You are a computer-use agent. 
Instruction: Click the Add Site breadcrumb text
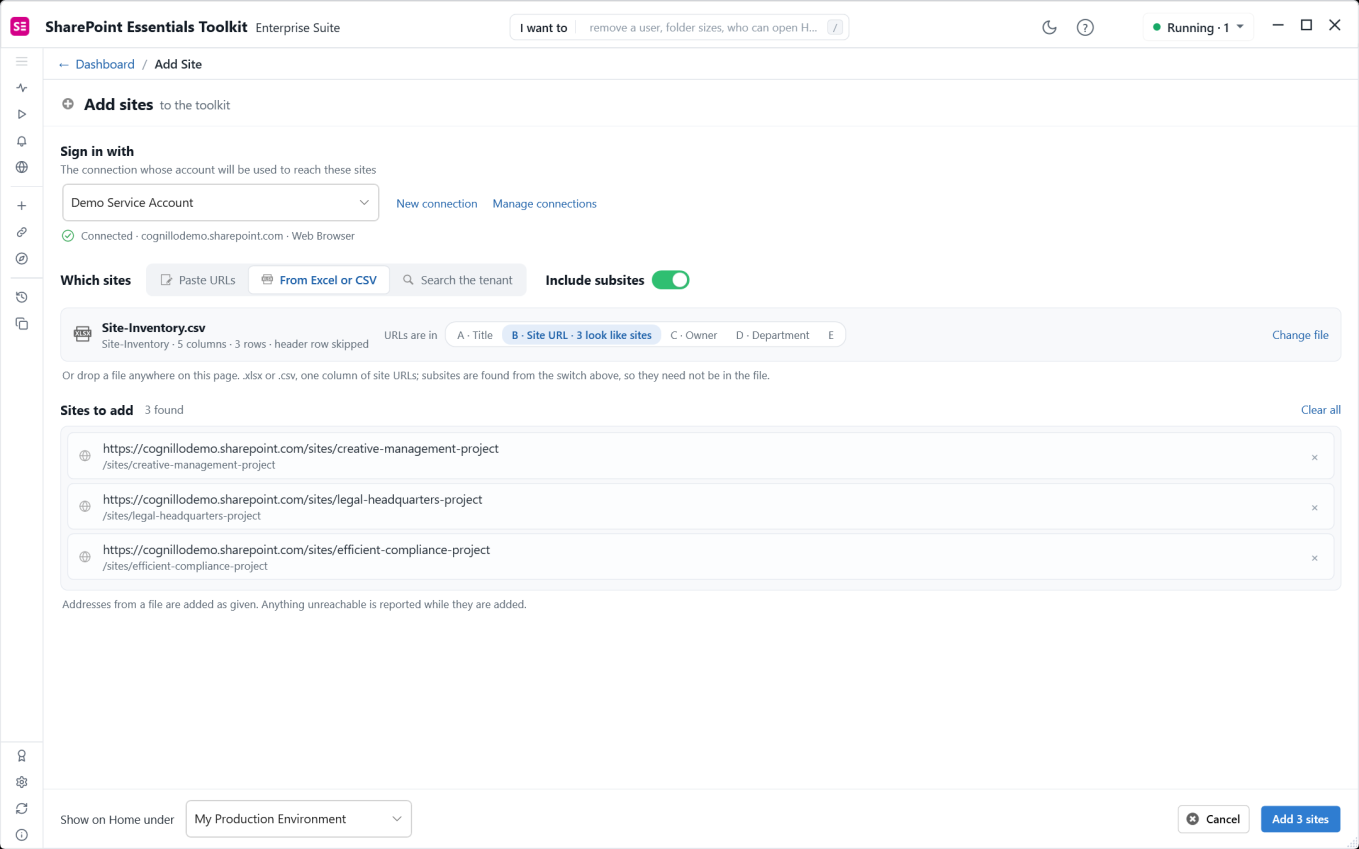178,64
